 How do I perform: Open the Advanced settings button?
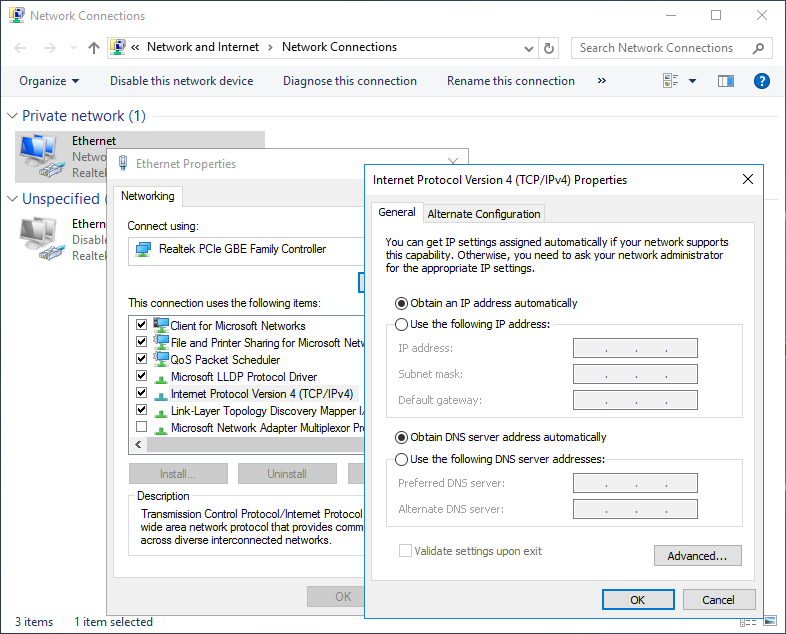[697, 556]
